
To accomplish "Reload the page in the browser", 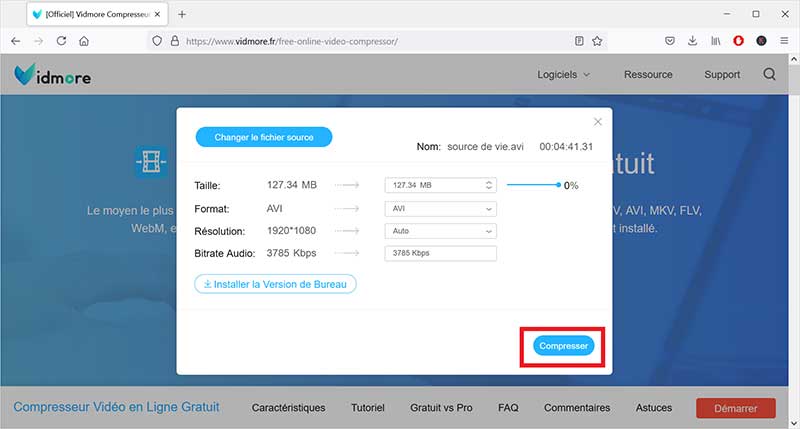I will (61, 41).
